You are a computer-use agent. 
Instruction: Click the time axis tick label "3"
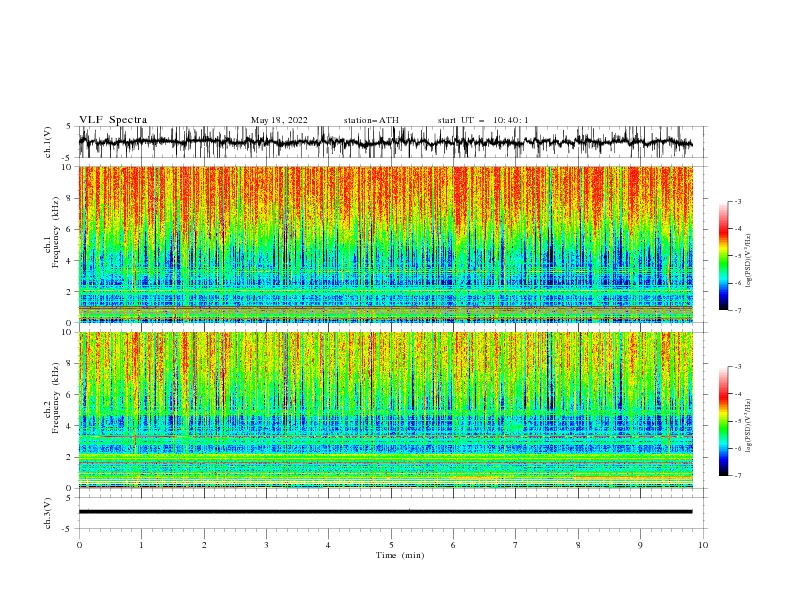pos(266,545)
